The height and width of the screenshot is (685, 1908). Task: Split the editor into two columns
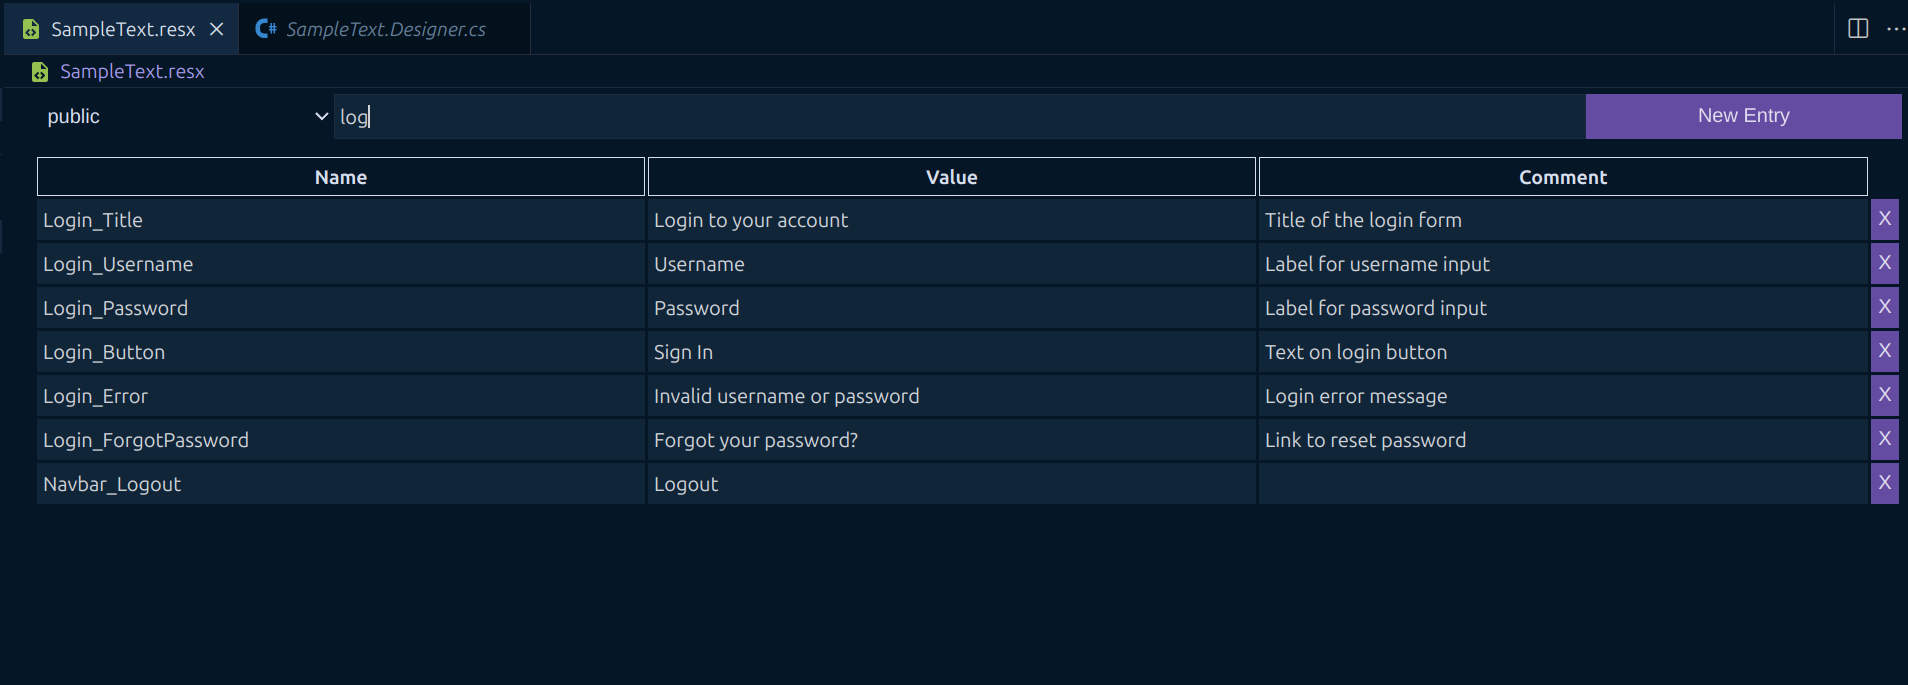pyautogui.click(x=1857, y=28)
